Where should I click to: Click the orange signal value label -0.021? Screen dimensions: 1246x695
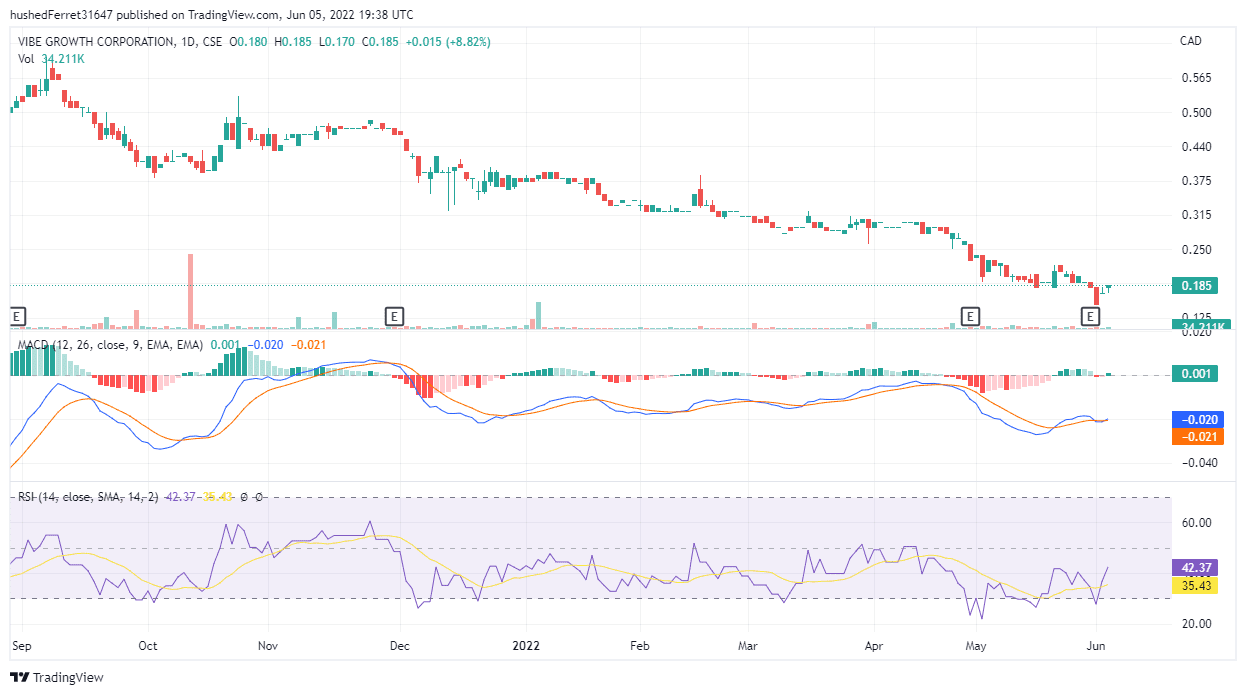point(1197,436)
